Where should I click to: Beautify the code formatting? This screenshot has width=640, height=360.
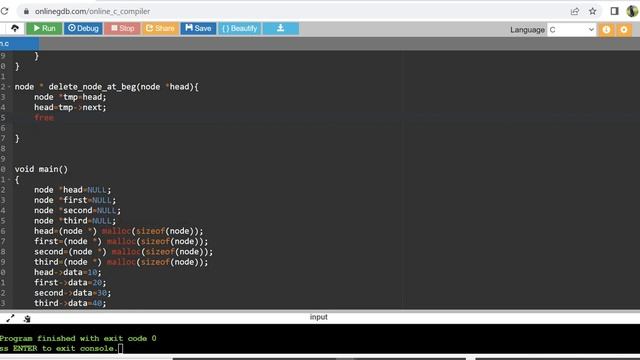(240, 28)
